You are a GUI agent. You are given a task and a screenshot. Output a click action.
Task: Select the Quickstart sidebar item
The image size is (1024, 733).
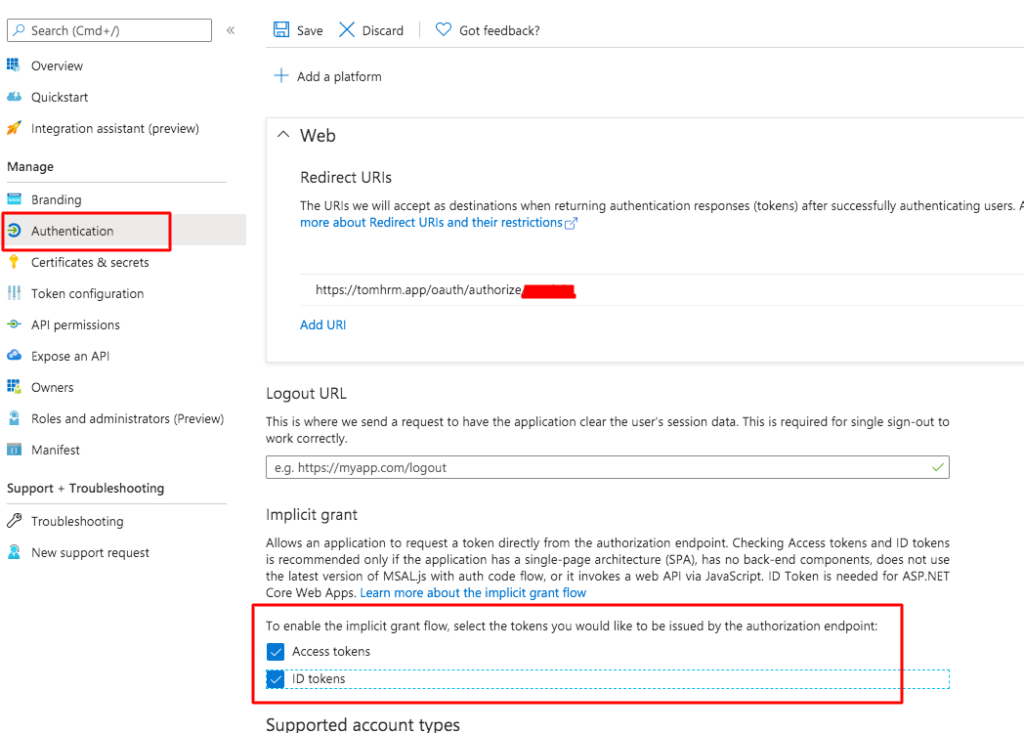pos(58,96)
